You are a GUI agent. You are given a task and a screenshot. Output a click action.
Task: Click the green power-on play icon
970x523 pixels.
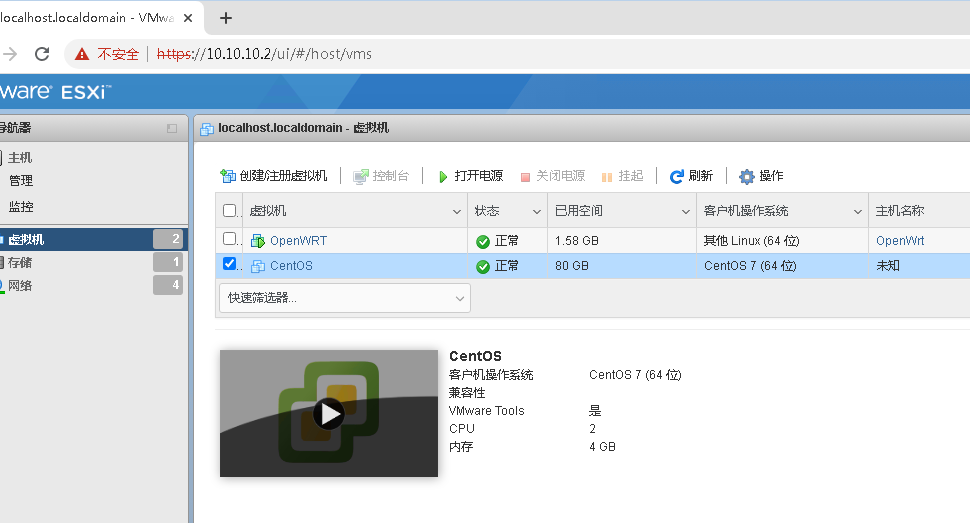point(443,177)
